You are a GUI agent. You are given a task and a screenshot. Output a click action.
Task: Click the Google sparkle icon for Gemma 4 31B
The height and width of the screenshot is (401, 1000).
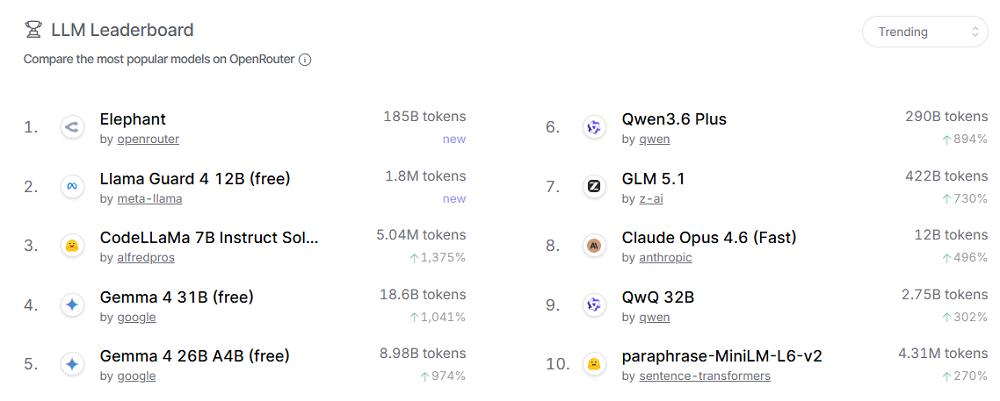[72, 305]
